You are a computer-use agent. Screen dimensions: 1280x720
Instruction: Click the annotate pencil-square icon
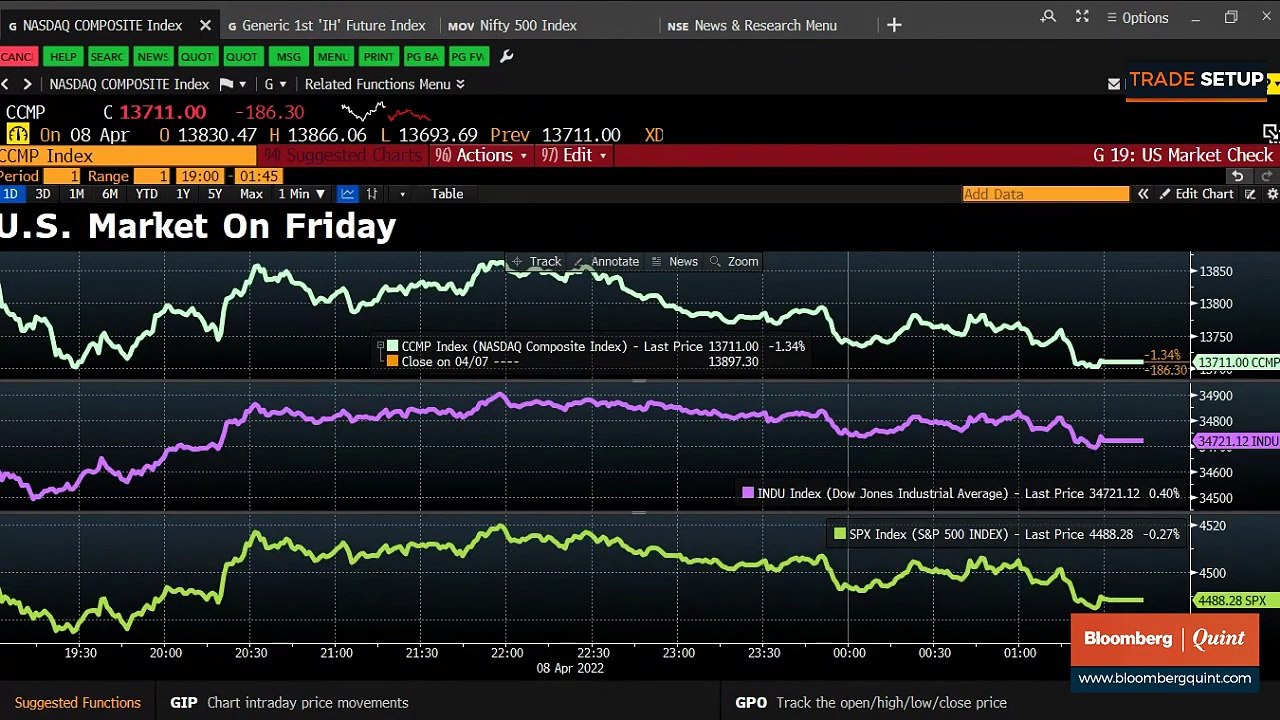point(1250,194)
